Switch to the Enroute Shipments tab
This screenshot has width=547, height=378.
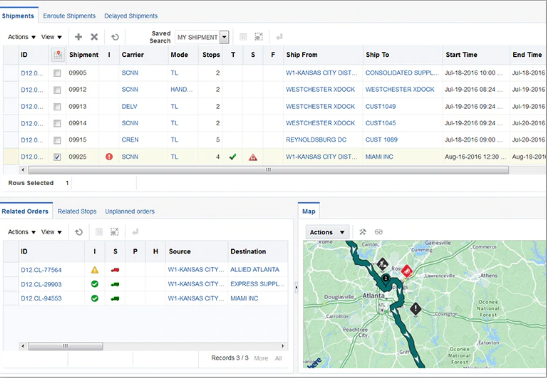[x=69, y=16]
